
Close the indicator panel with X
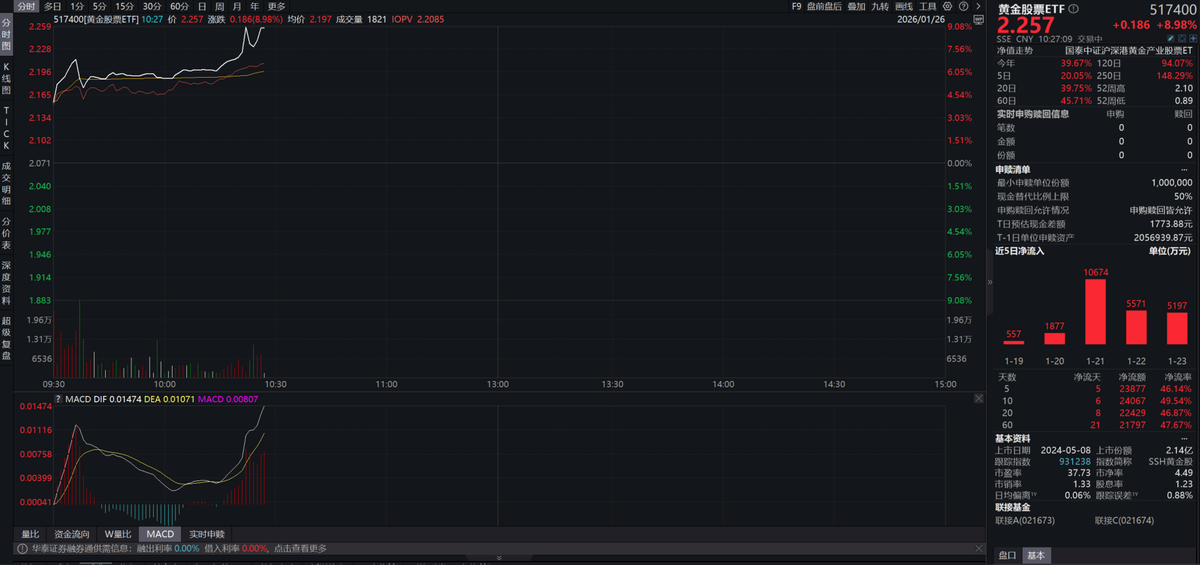click(x=978, y=398)
